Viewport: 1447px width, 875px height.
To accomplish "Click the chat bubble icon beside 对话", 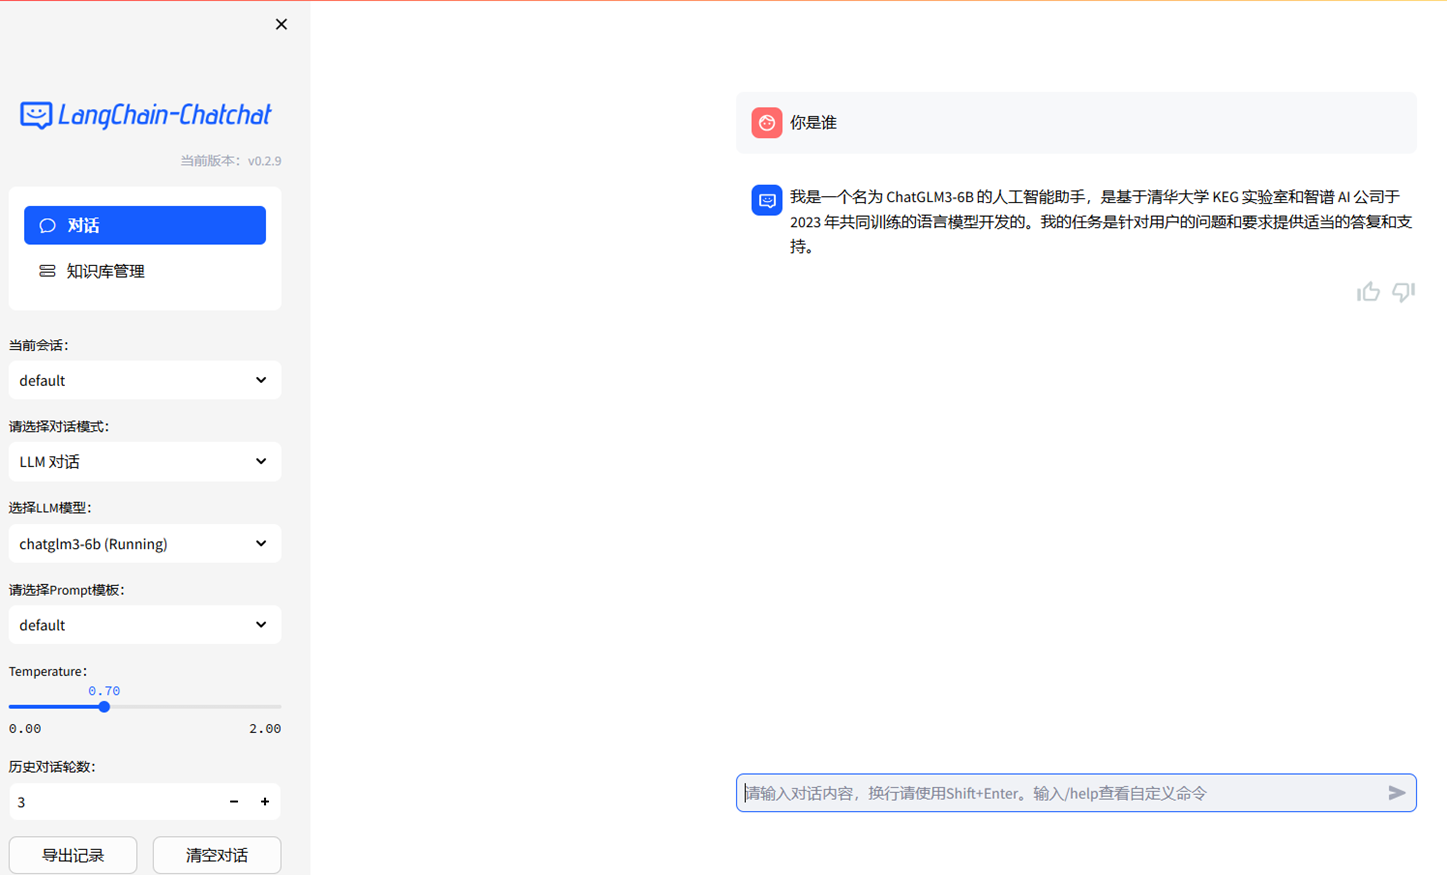I will point(47,225).
